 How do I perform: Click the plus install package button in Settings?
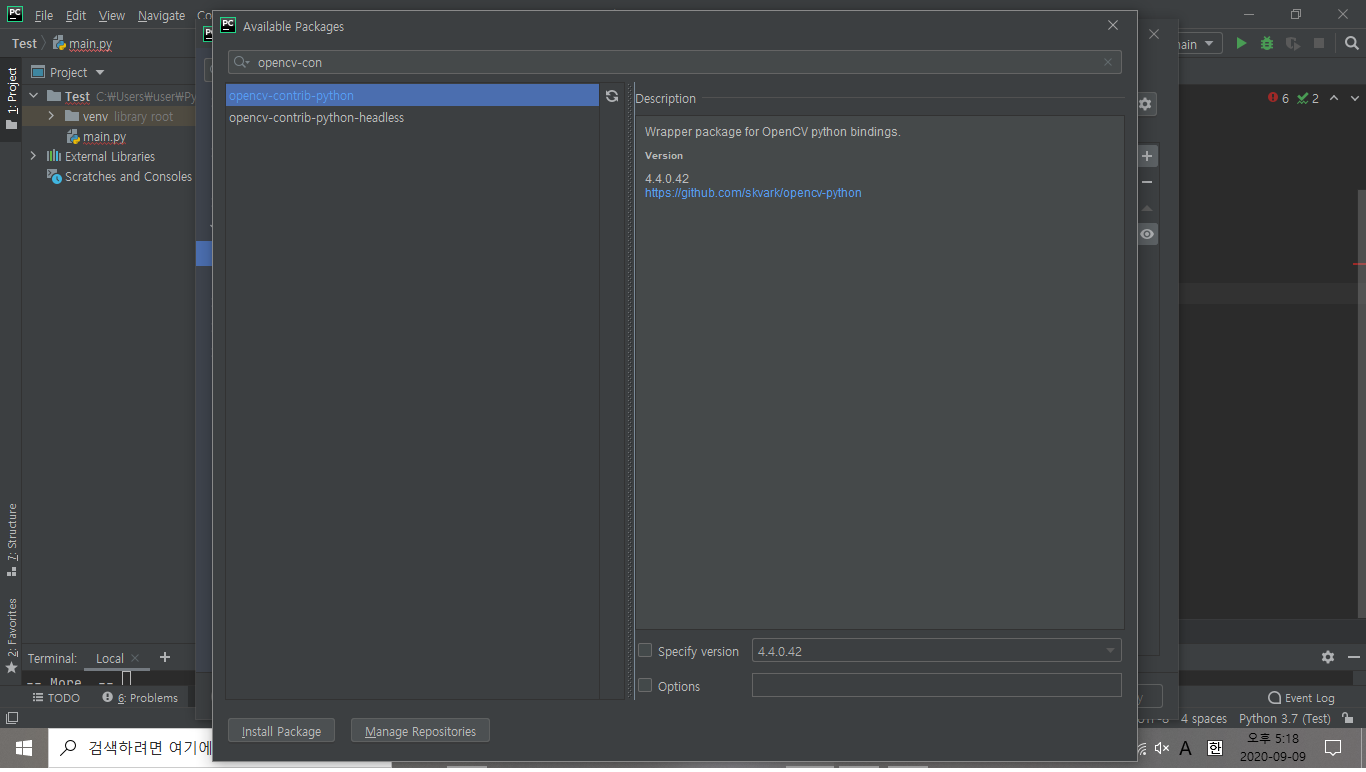(x=1147, y=156)
